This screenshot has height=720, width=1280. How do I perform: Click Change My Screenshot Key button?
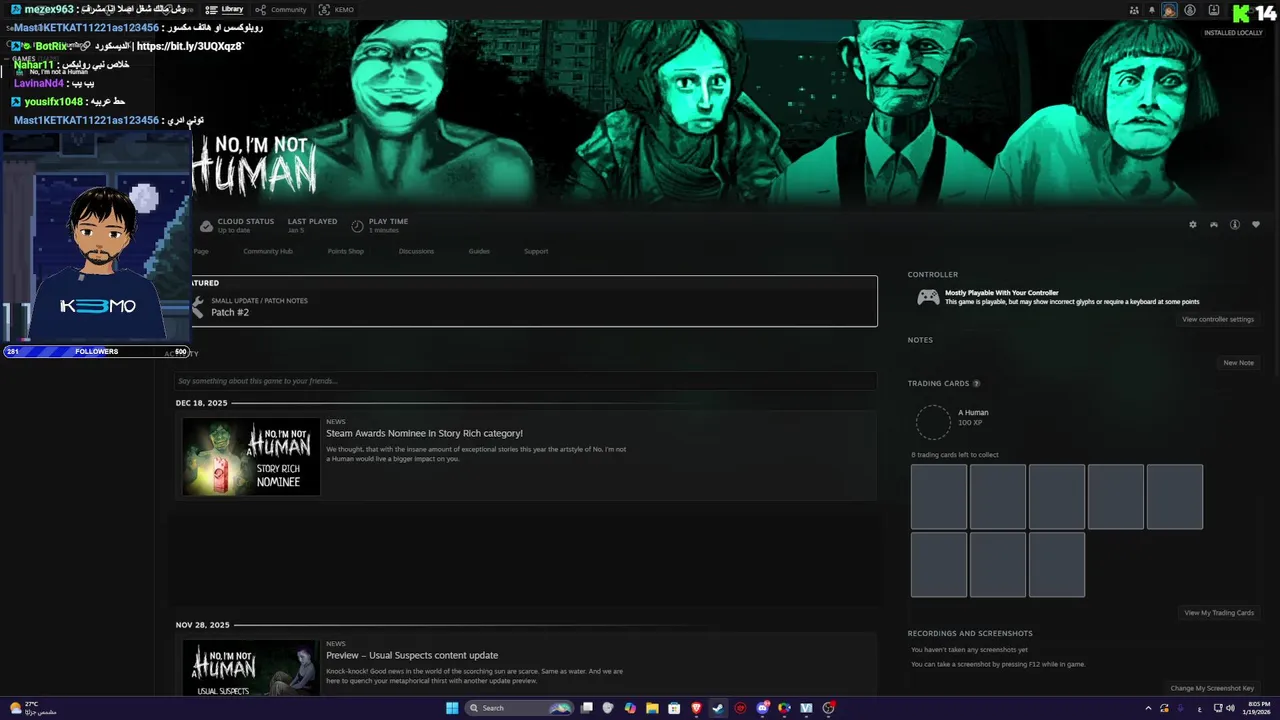[x=1212, y=688]
